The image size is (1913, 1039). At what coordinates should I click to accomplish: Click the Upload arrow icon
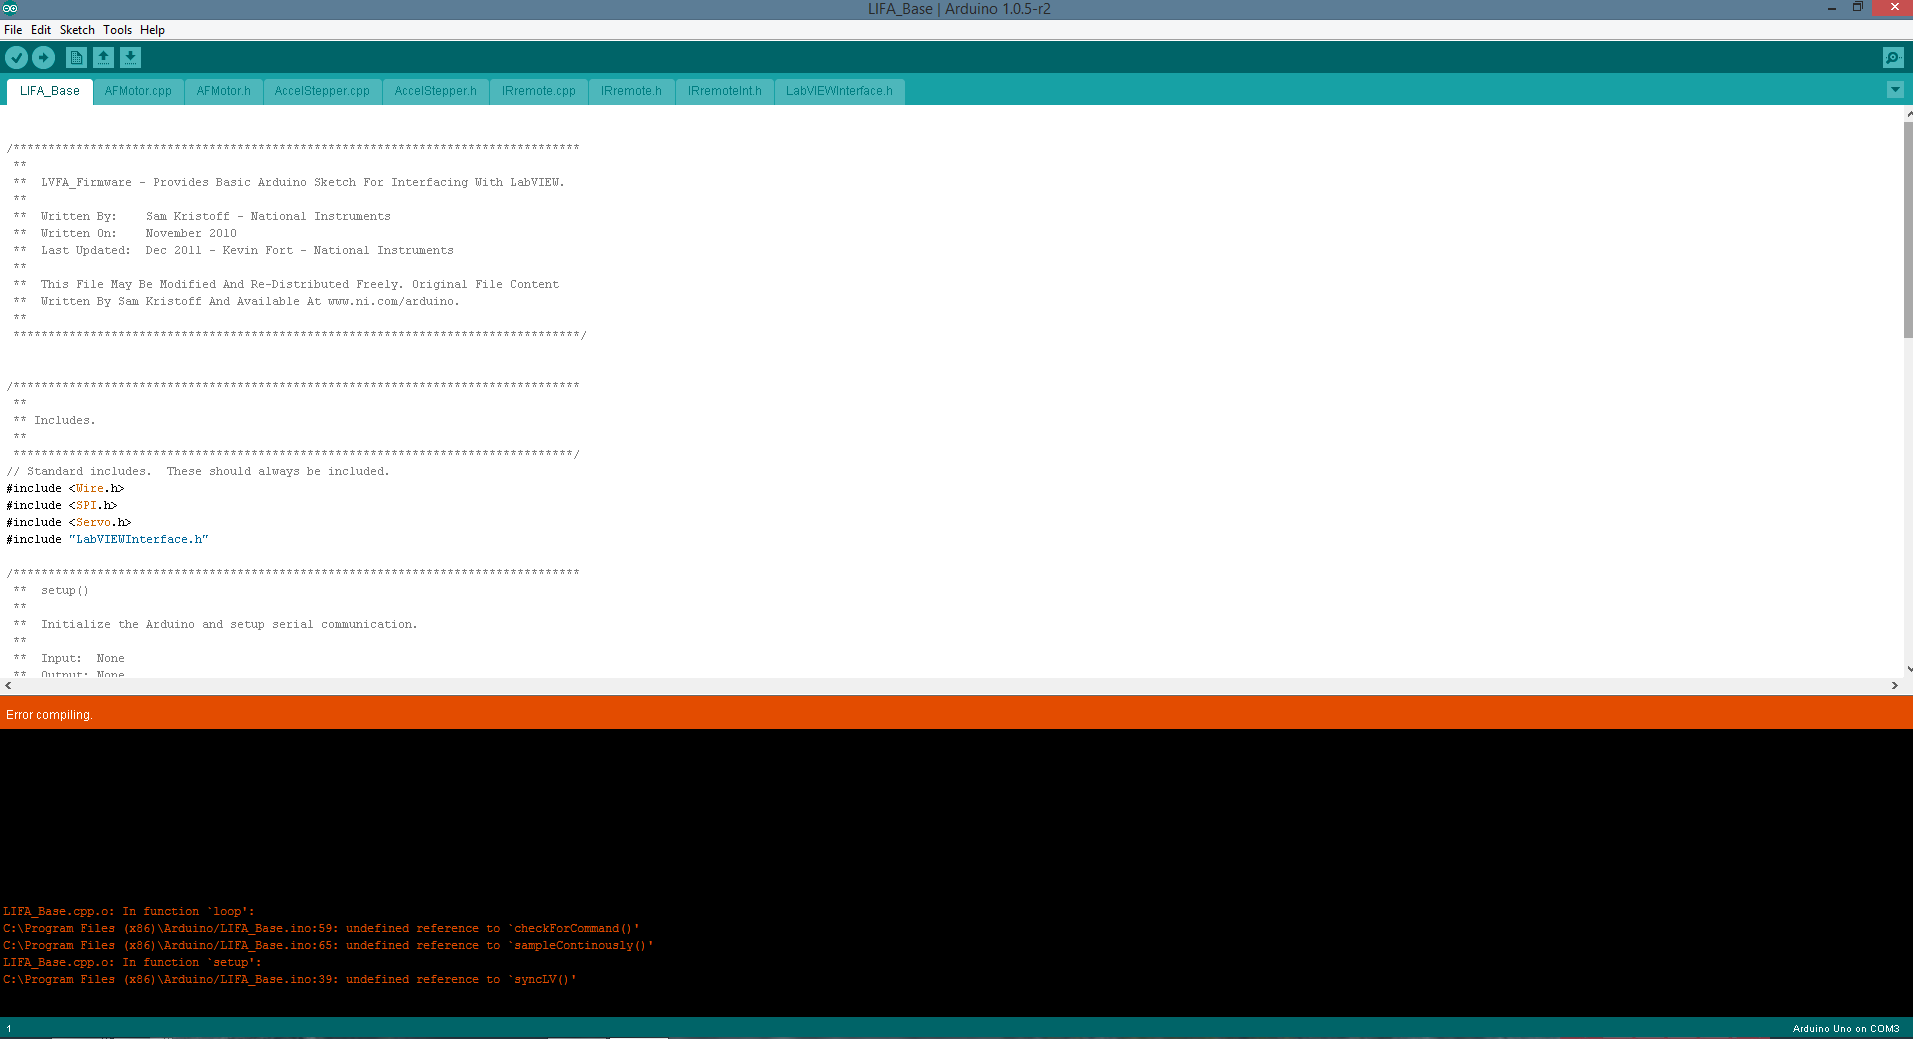[43, 58]
